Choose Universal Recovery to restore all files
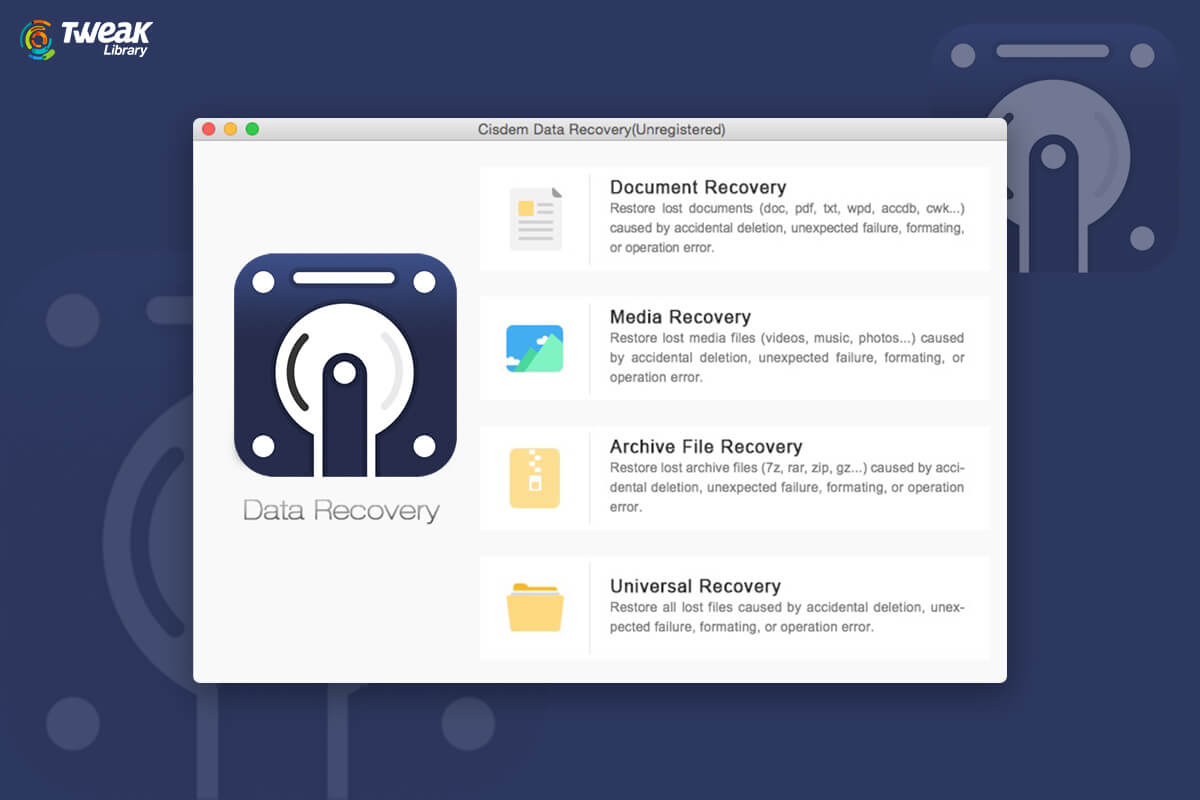Screen dimensions: 1200x800 pyautogui.click(x=735, y=607)
